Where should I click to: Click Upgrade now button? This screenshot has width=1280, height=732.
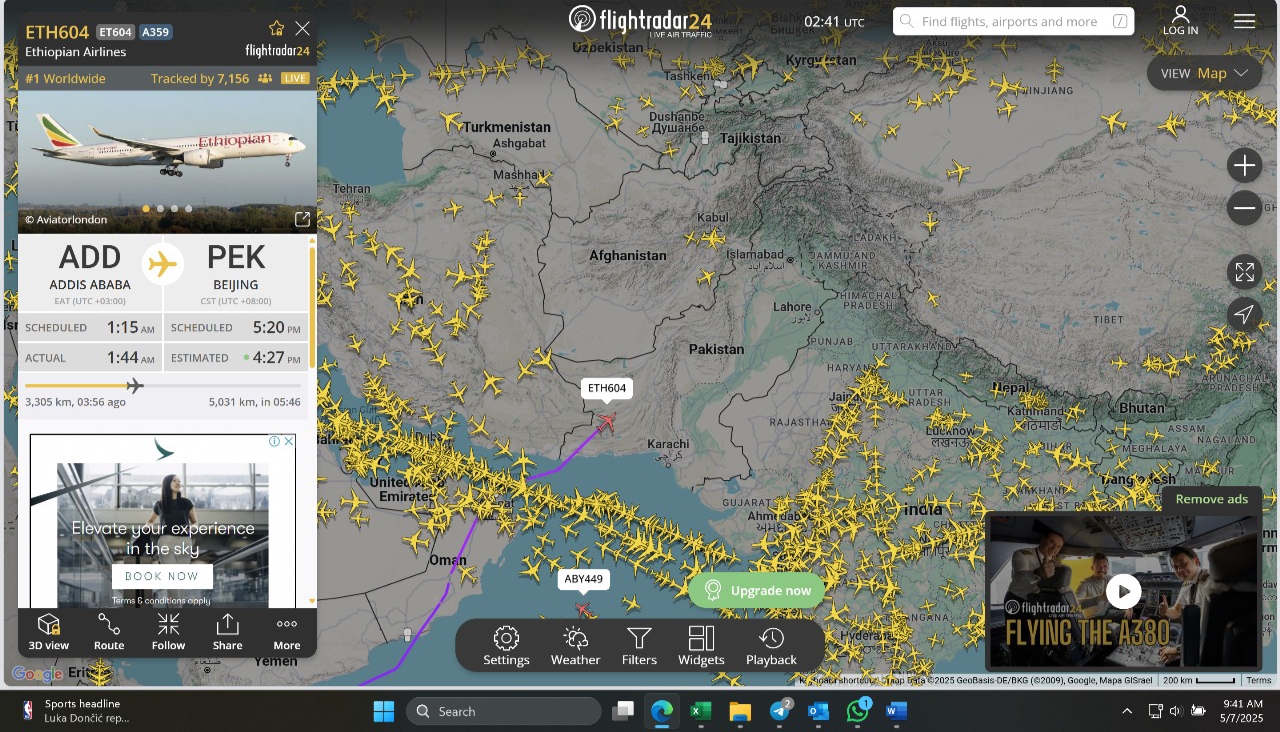tap(757, 590)
